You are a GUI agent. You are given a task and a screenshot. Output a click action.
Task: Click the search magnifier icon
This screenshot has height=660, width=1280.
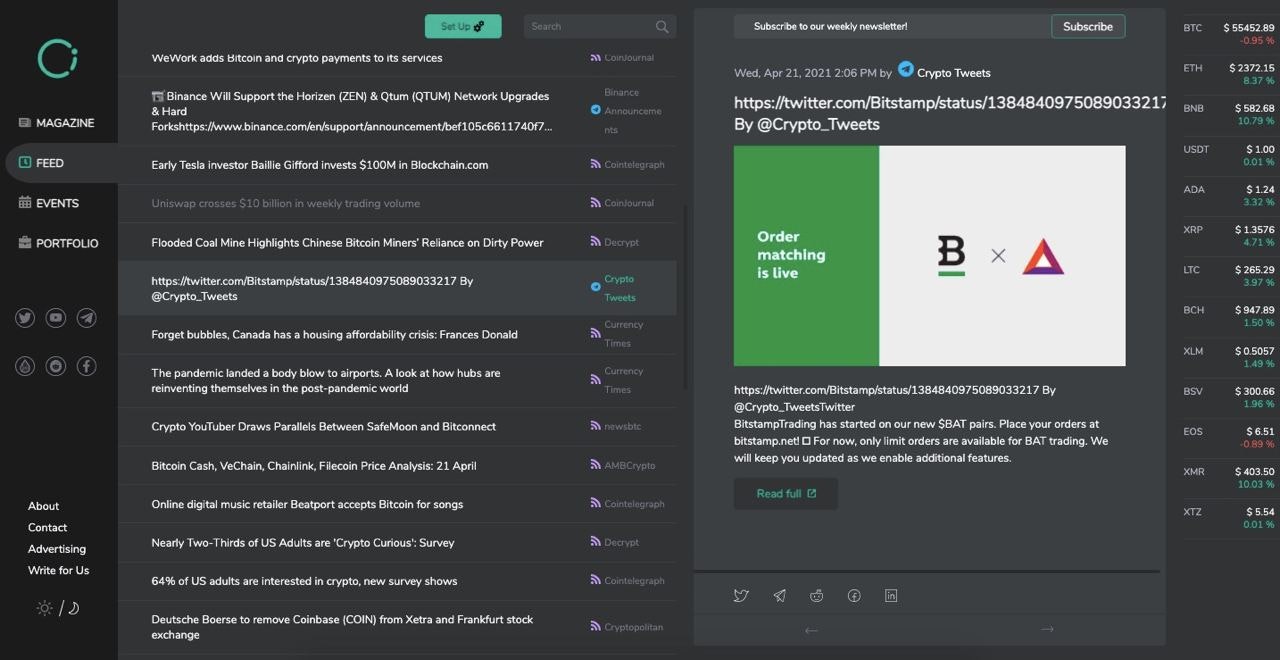click(662, 27)
